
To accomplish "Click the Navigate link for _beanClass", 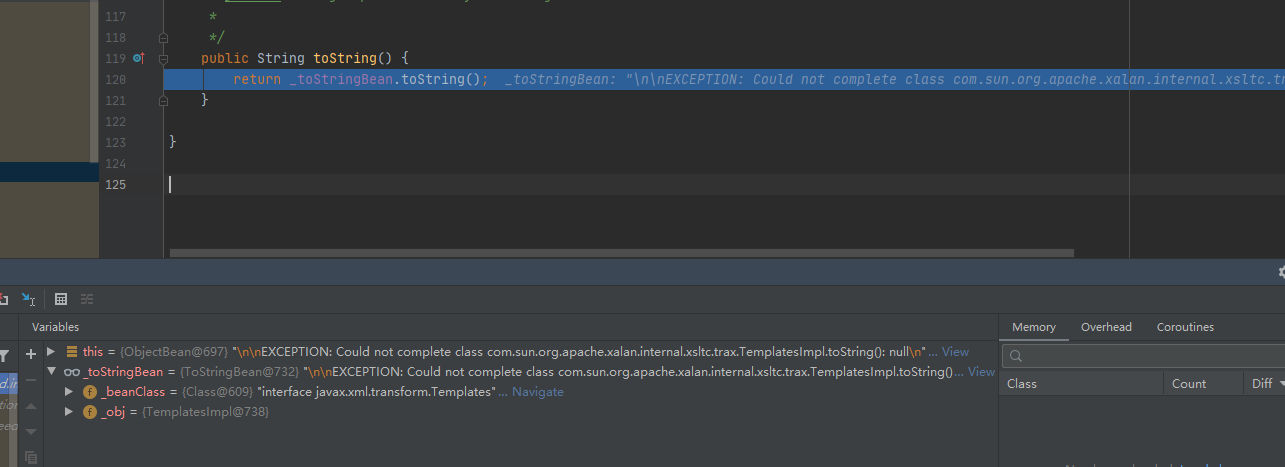I will (538, 392).
